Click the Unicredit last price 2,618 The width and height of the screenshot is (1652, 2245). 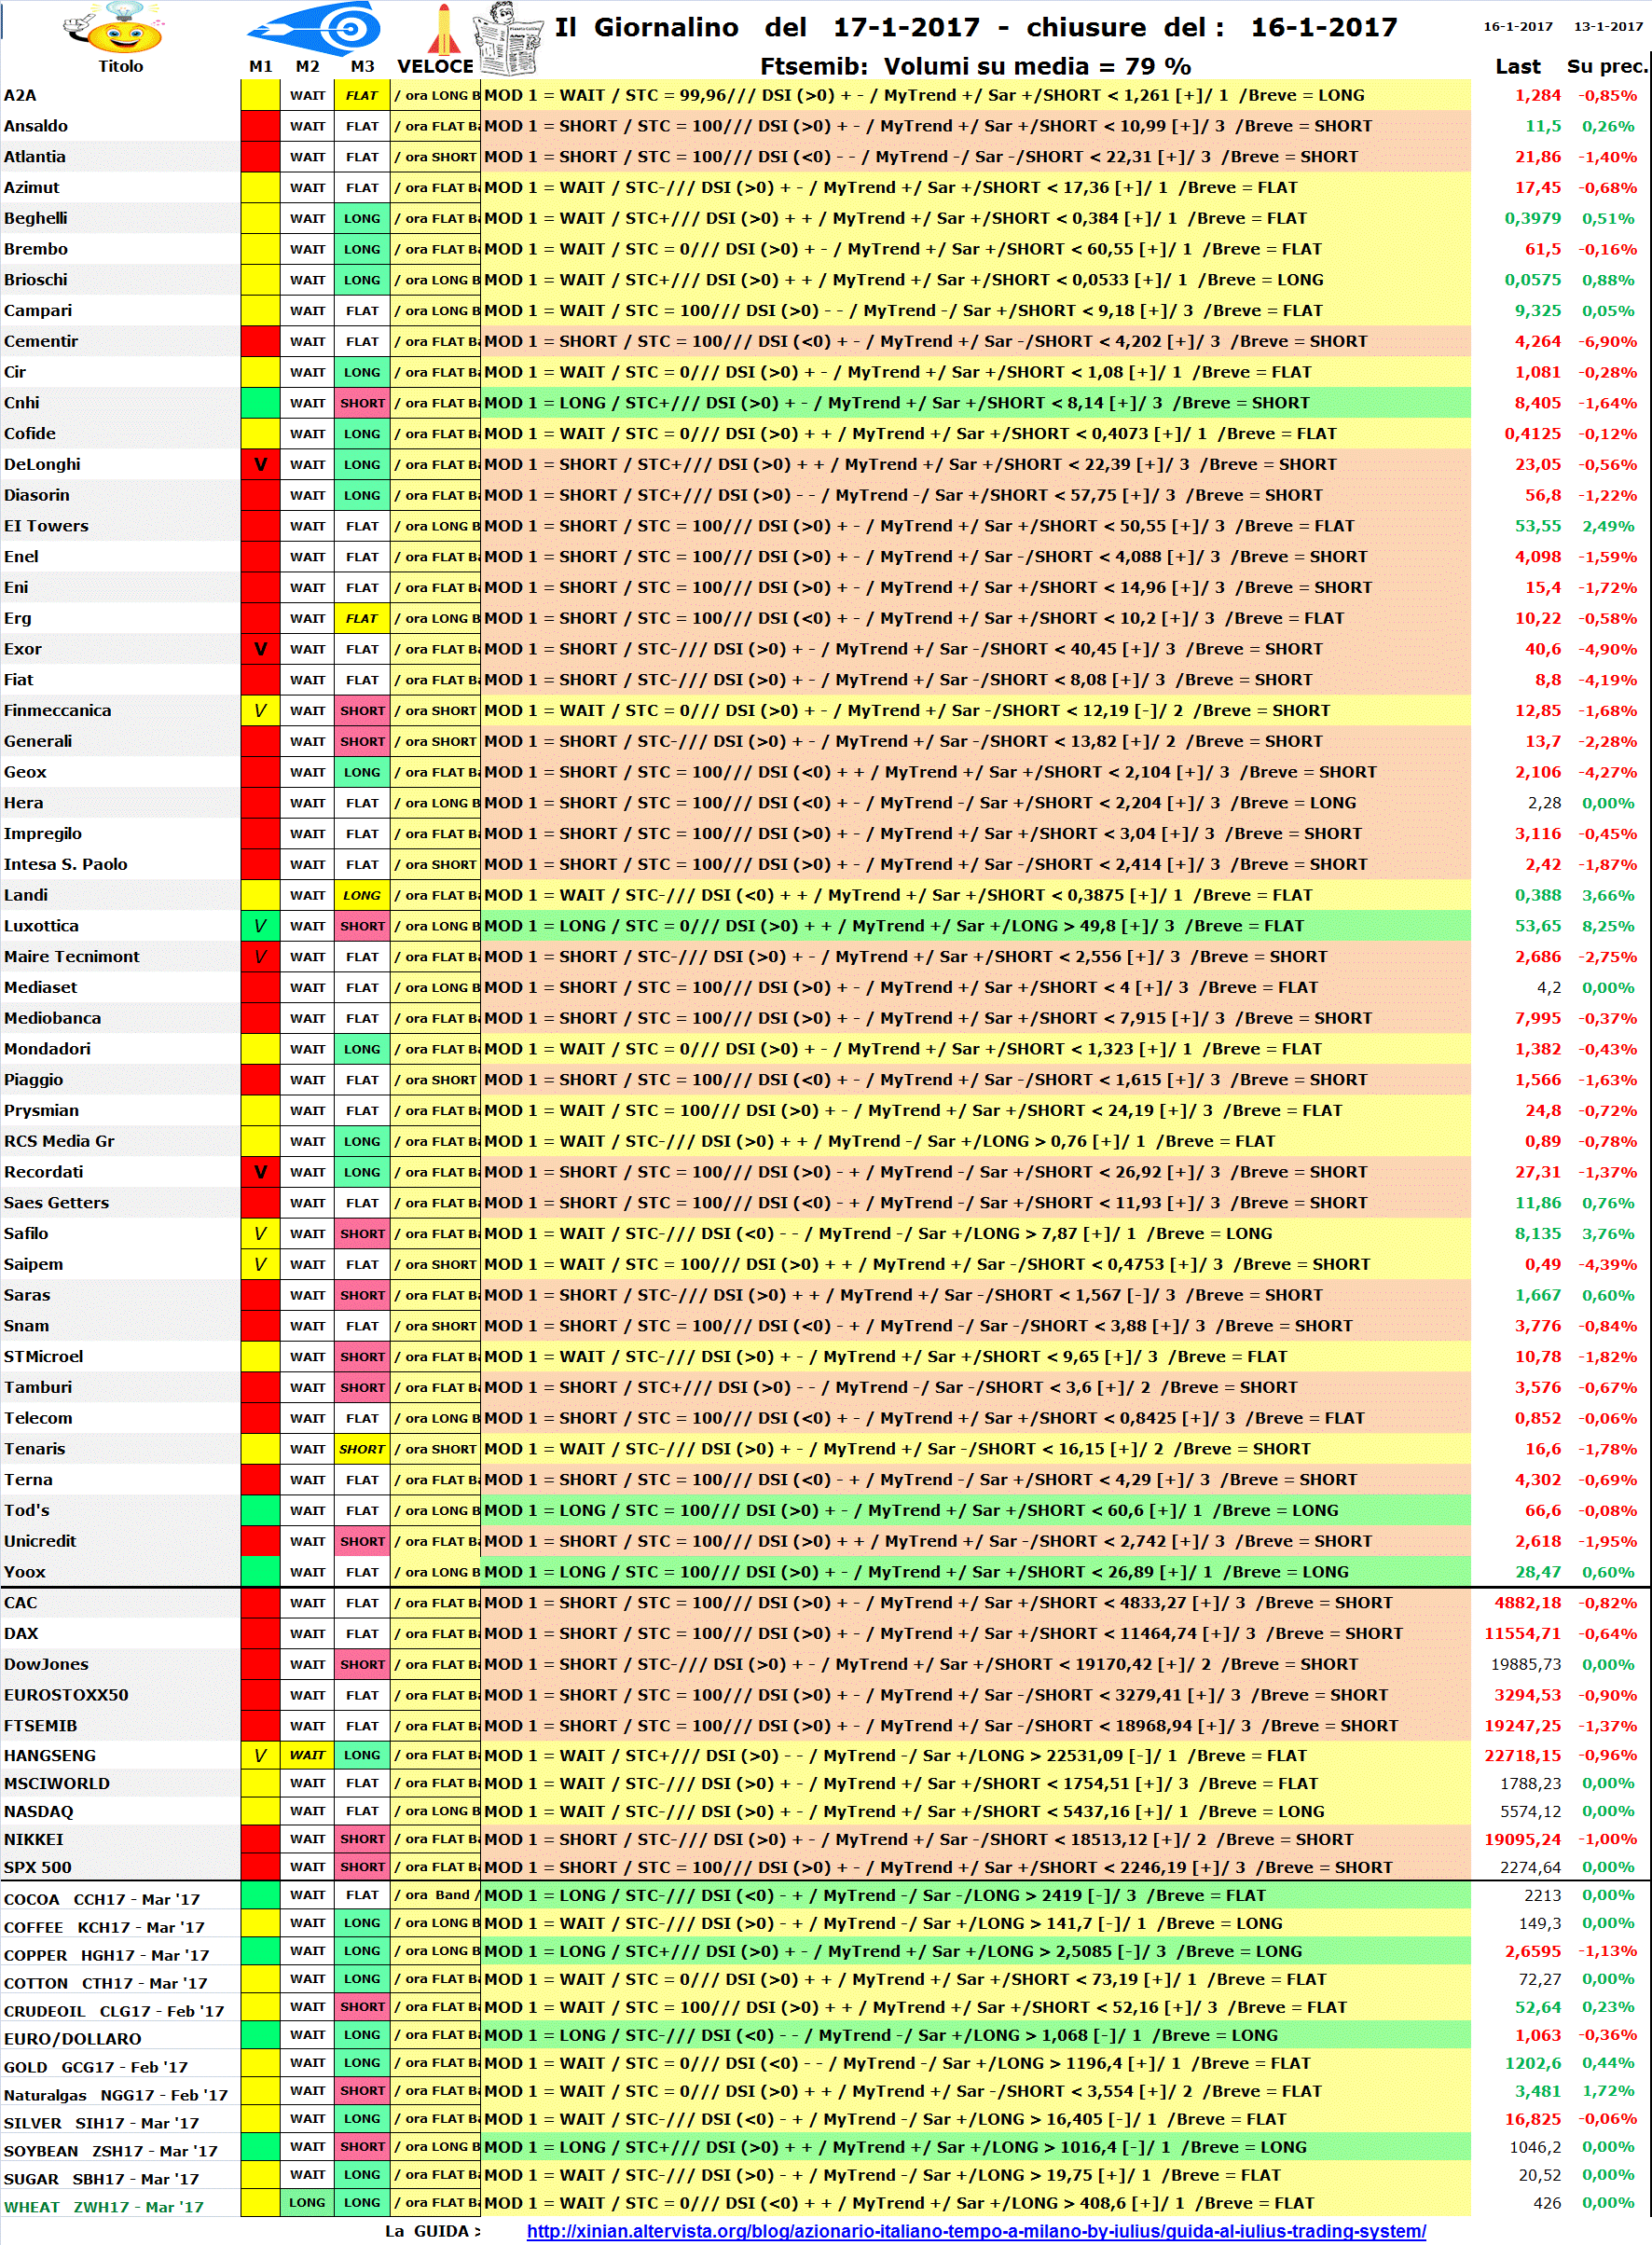coord(1538,1541)
